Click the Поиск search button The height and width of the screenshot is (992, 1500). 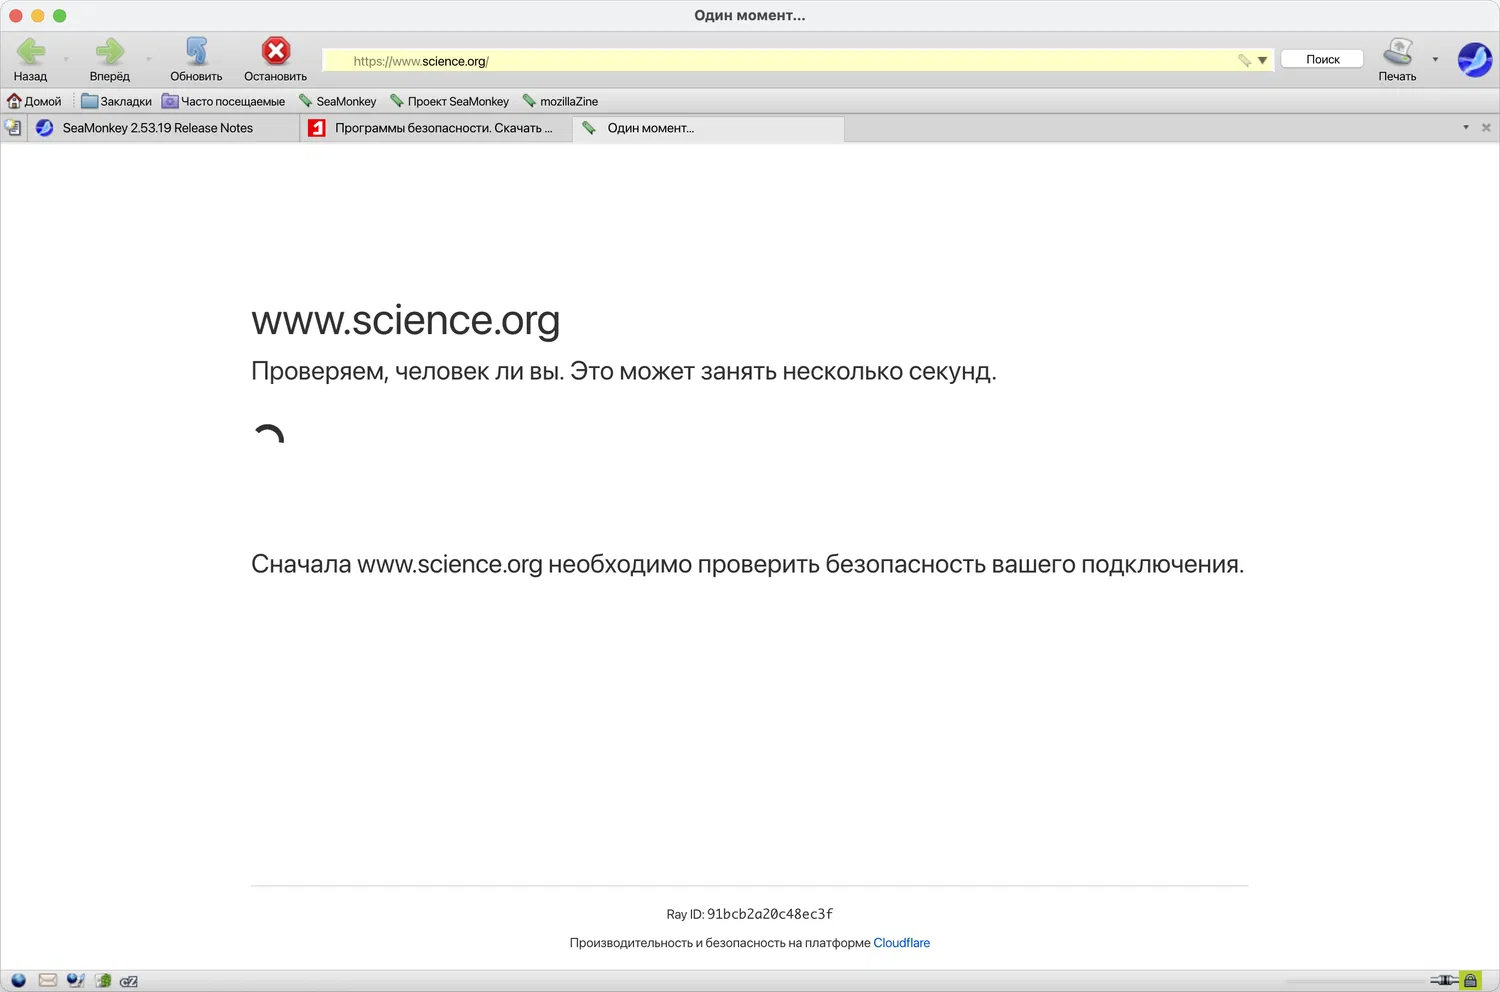pyautogui.click(x=1322, y=60)
